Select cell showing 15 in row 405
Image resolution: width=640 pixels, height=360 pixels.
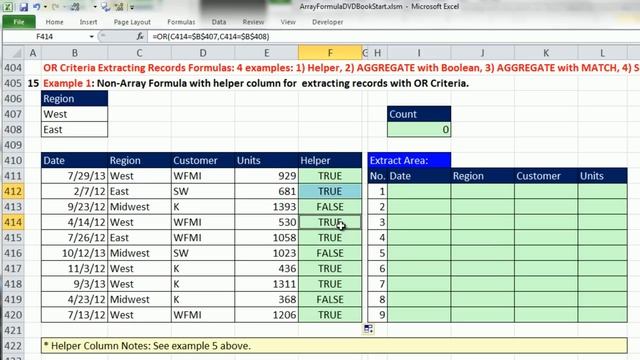coord(33,83)
